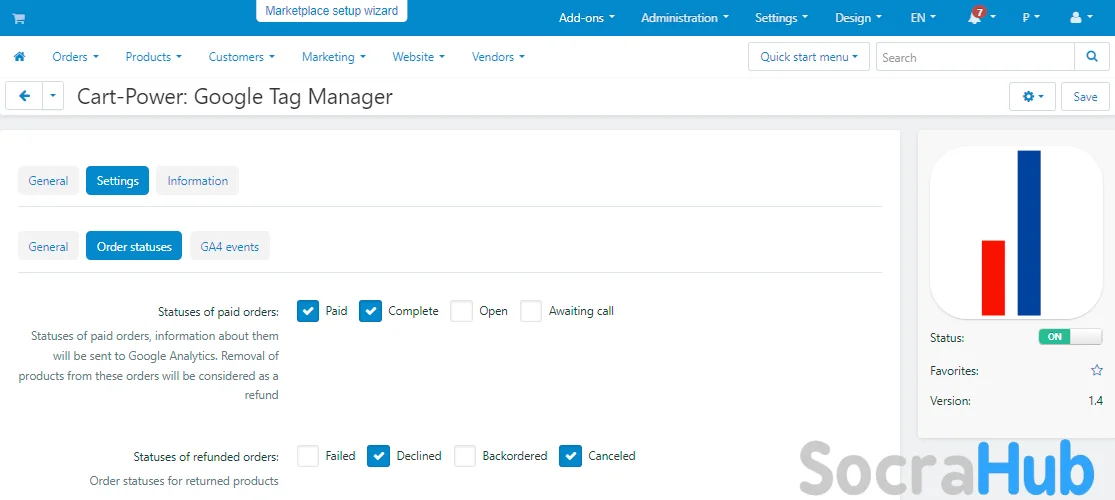Screen dimensions: 1115x500
Task: Open the gear settings menu
Action: point(1032,96)
